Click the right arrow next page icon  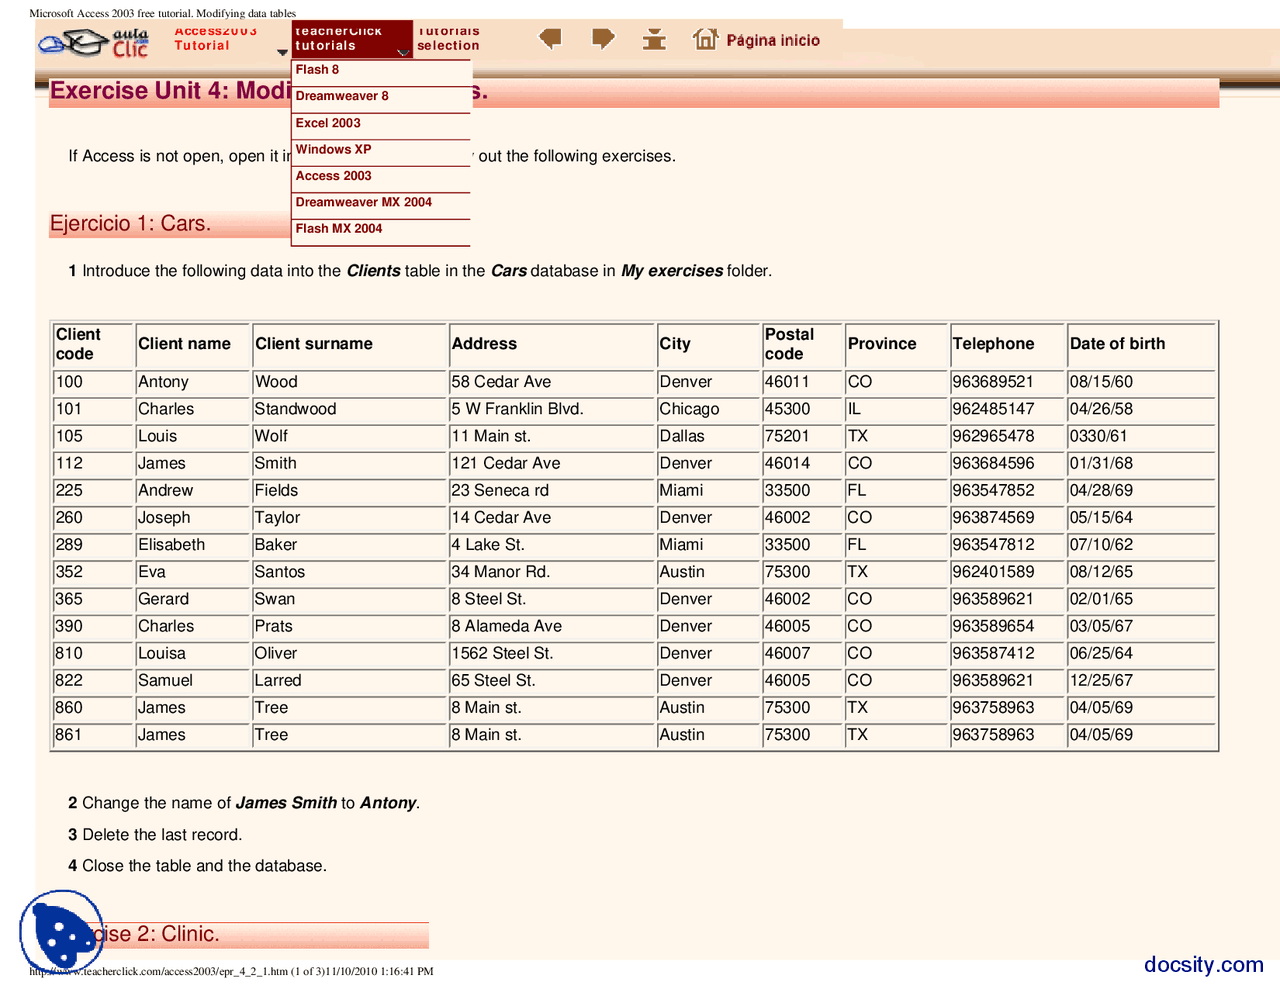pyautogui.click(x=603, y=39)
